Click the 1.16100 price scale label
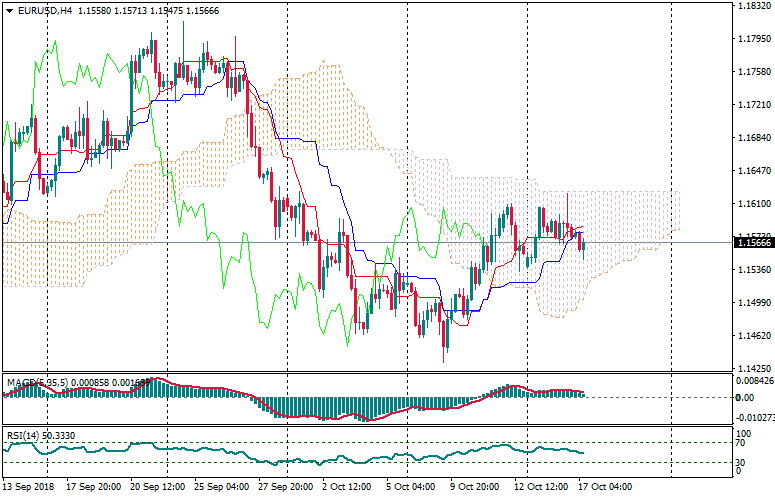 pos(753,204)
